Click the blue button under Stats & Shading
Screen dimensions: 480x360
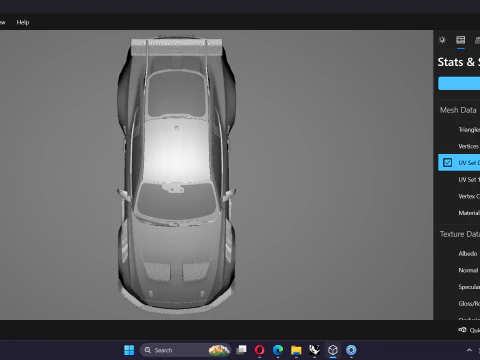[x=459, y=83]
